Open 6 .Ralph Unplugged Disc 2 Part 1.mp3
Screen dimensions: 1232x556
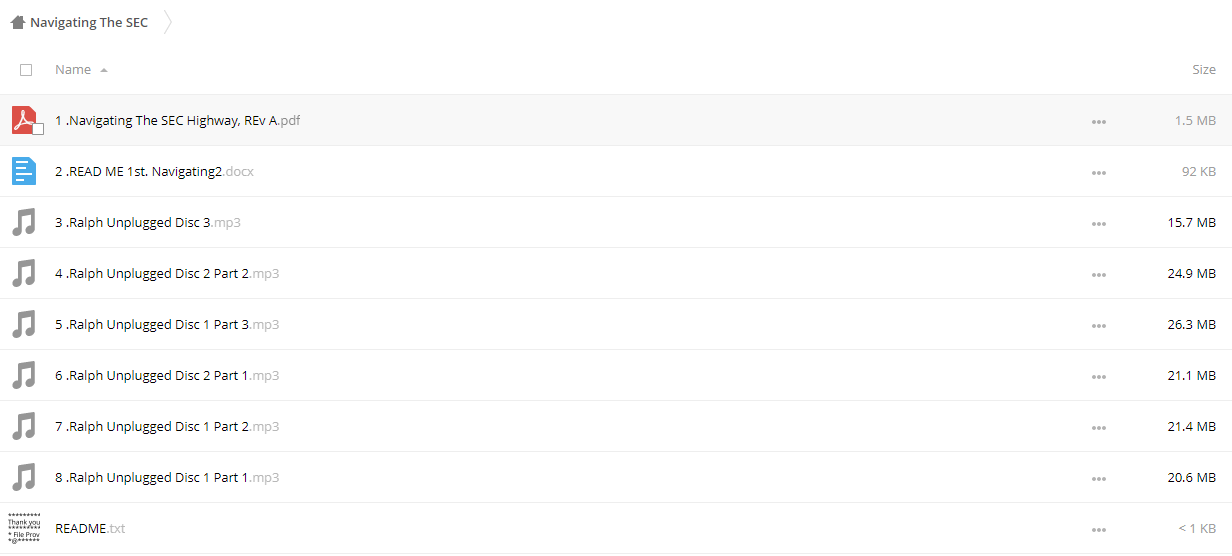coord(167,376)
